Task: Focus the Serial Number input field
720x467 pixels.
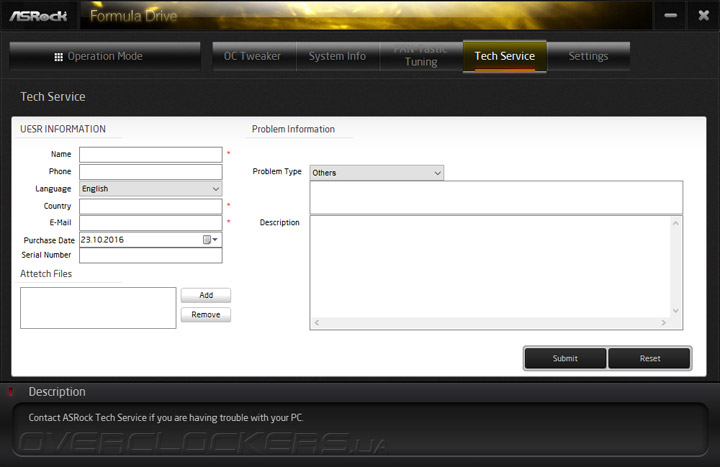Action: (151, 255)
